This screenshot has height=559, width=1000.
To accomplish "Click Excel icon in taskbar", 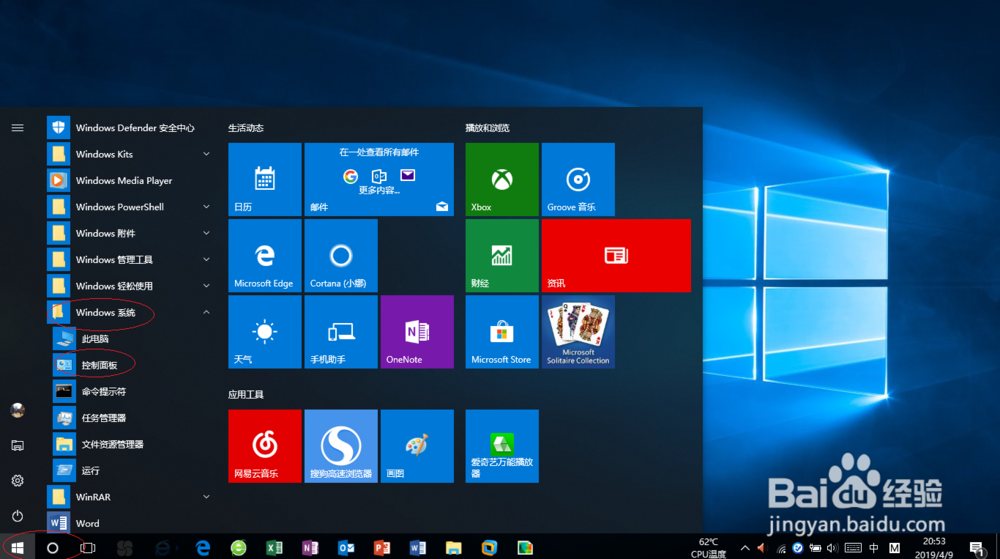I will coord(274,548).
